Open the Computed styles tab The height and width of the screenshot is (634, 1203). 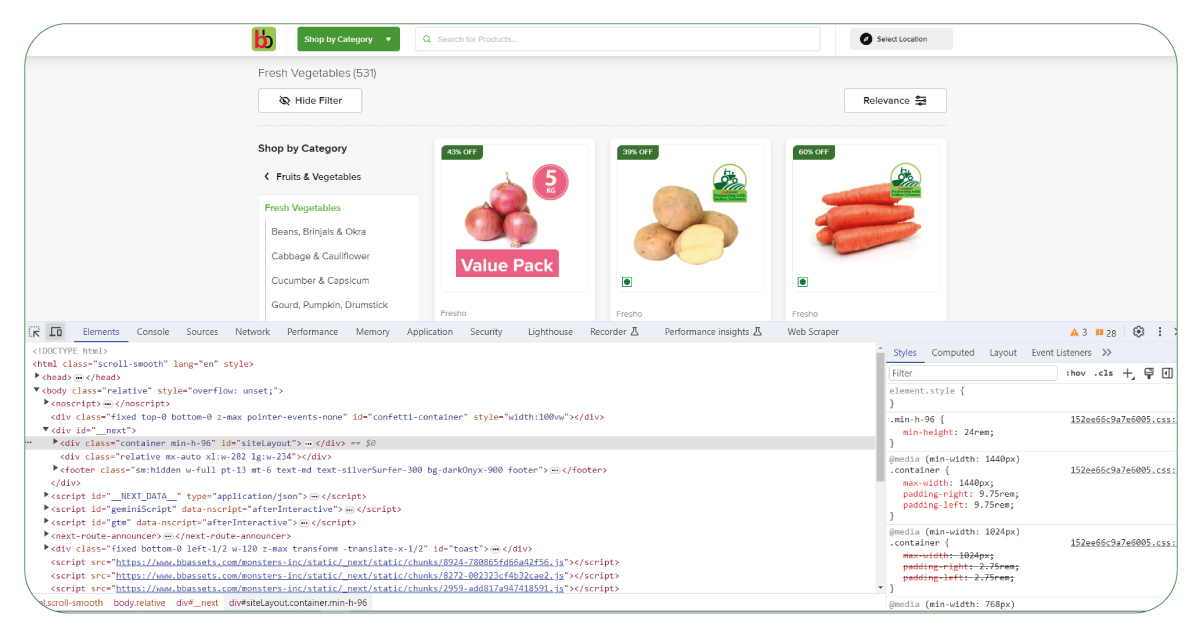tap(953, 353)
